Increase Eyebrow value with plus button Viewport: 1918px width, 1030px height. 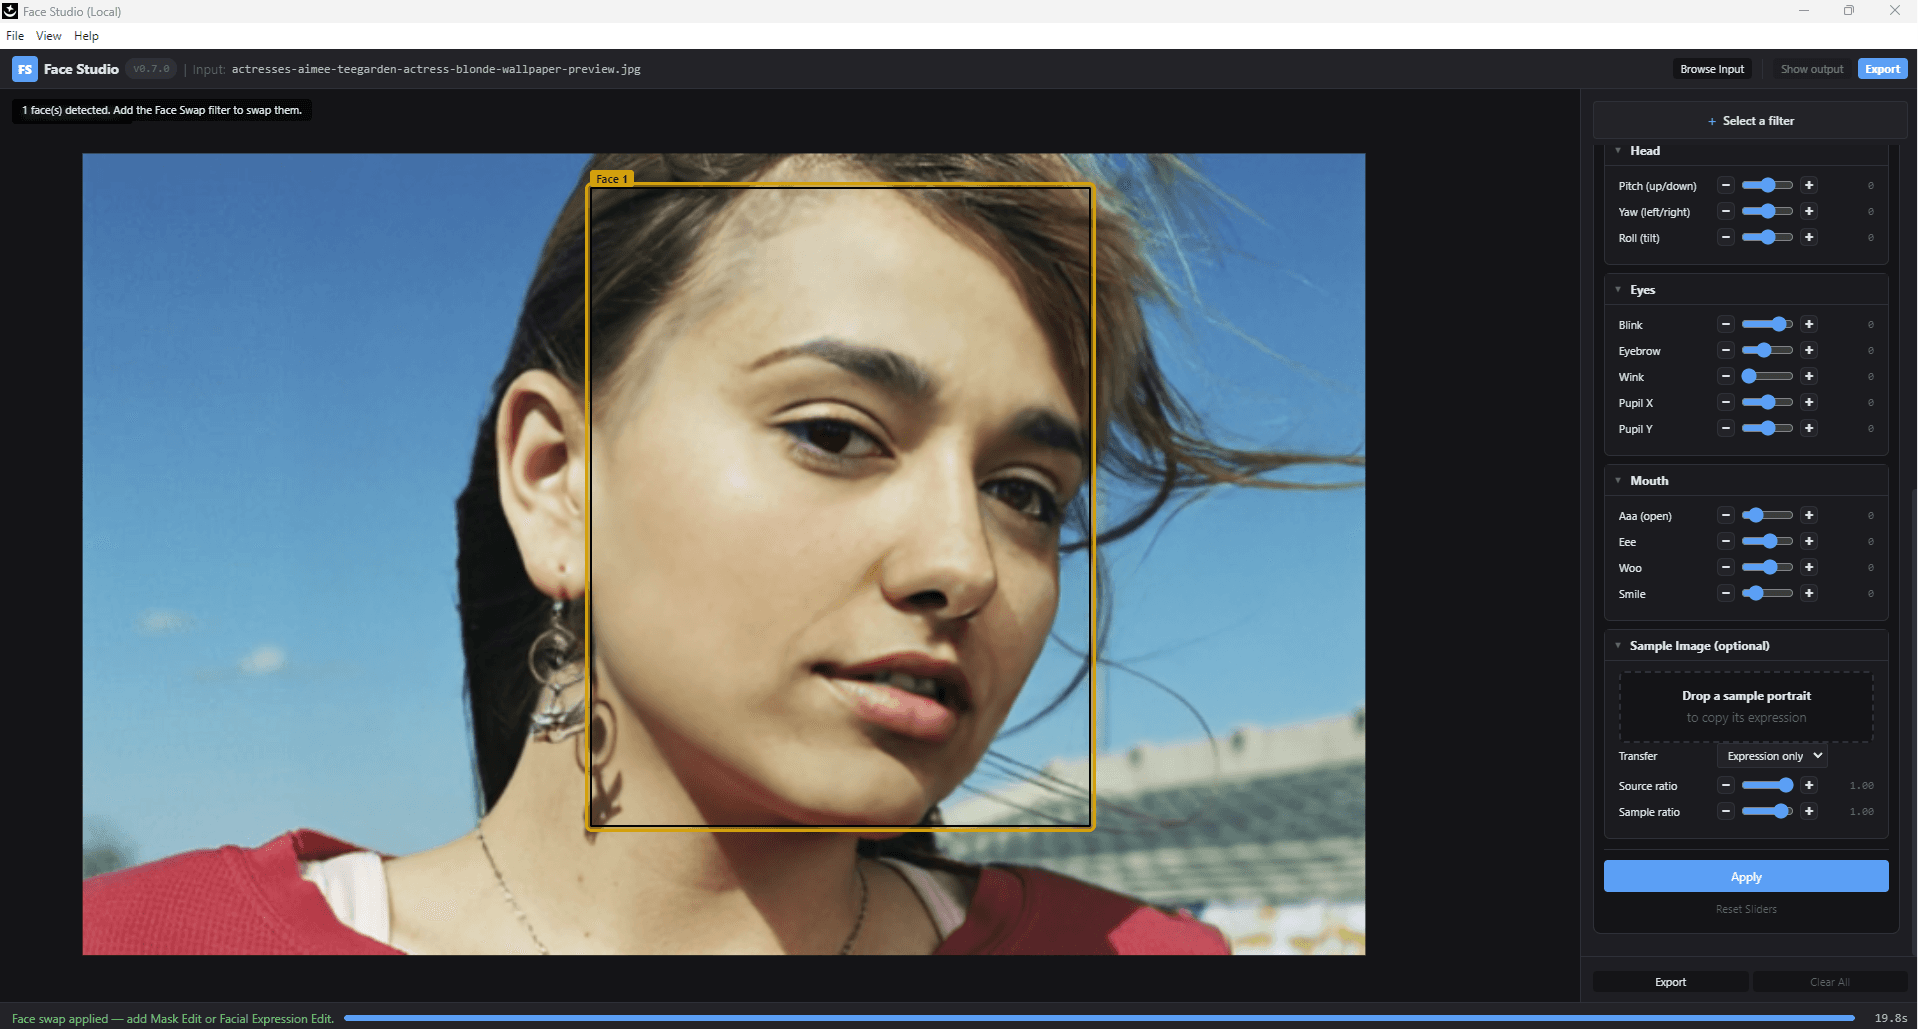[1809, 351]
